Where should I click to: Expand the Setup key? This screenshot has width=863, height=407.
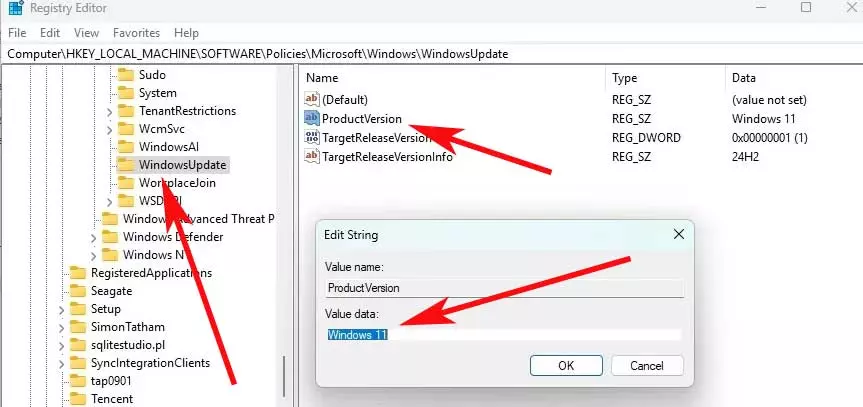[x=61, y=310]
